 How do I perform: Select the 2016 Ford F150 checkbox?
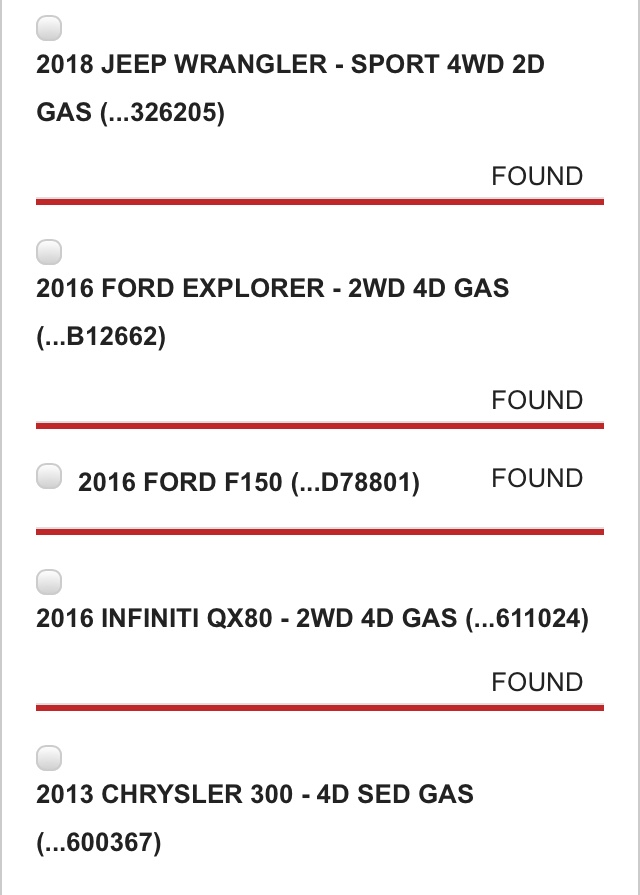[49, 476]
